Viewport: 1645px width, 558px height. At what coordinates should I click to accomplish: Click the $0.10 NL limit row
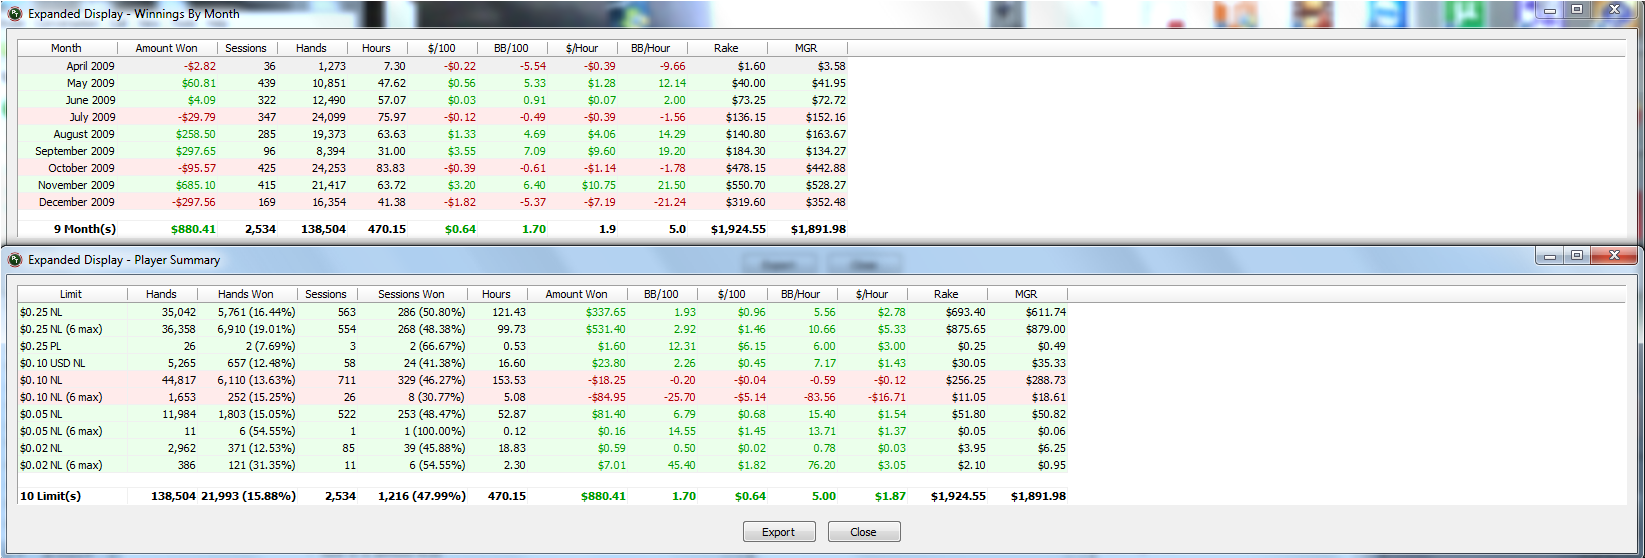click(542, 380)
